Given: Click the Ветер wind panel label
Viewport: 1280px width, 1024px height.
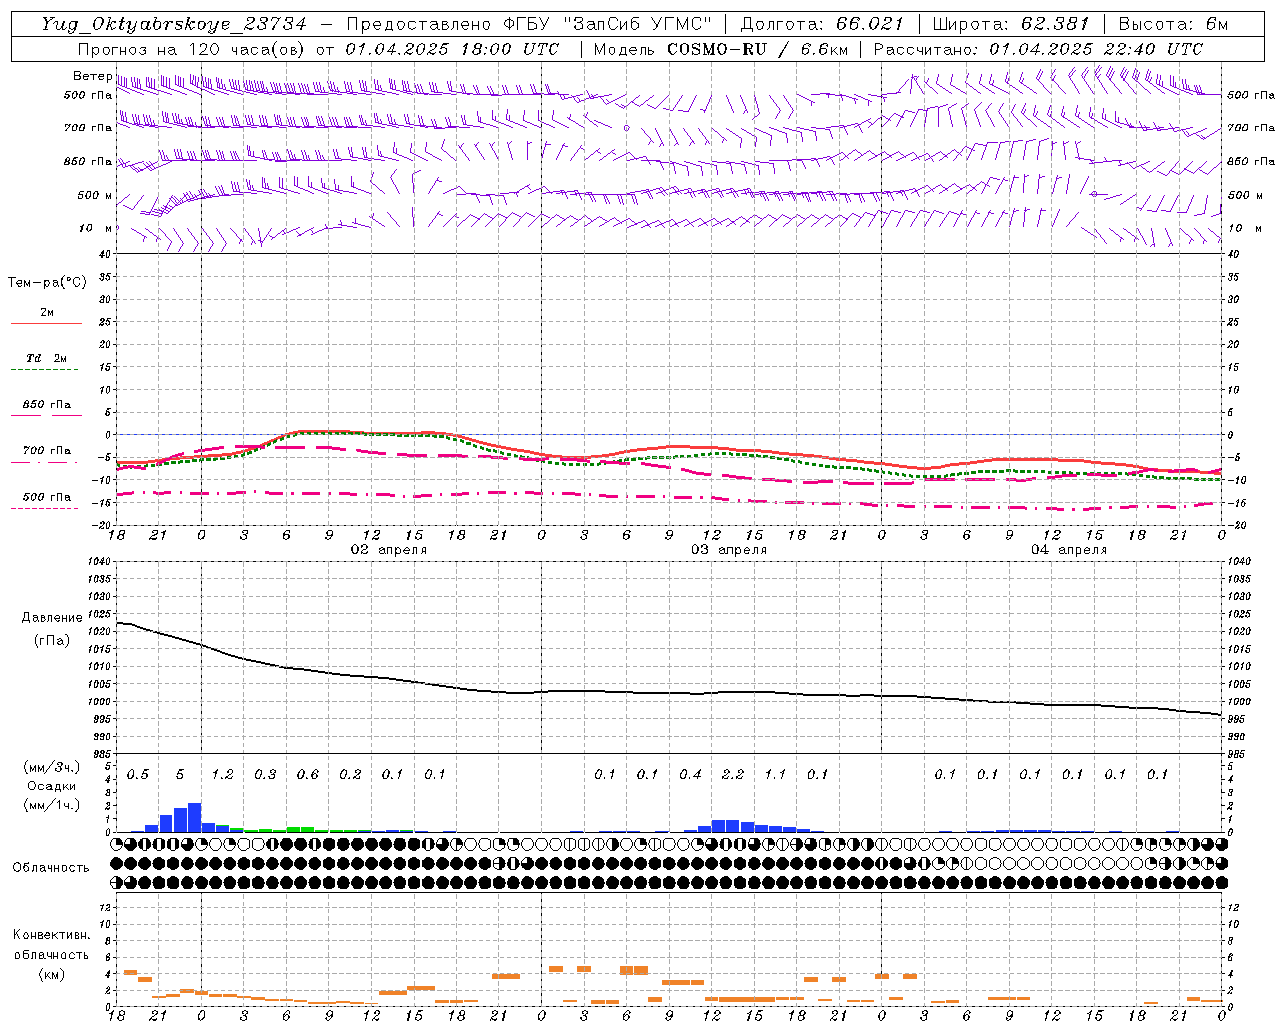Looking at the screenshot, I should coord(92,76).
